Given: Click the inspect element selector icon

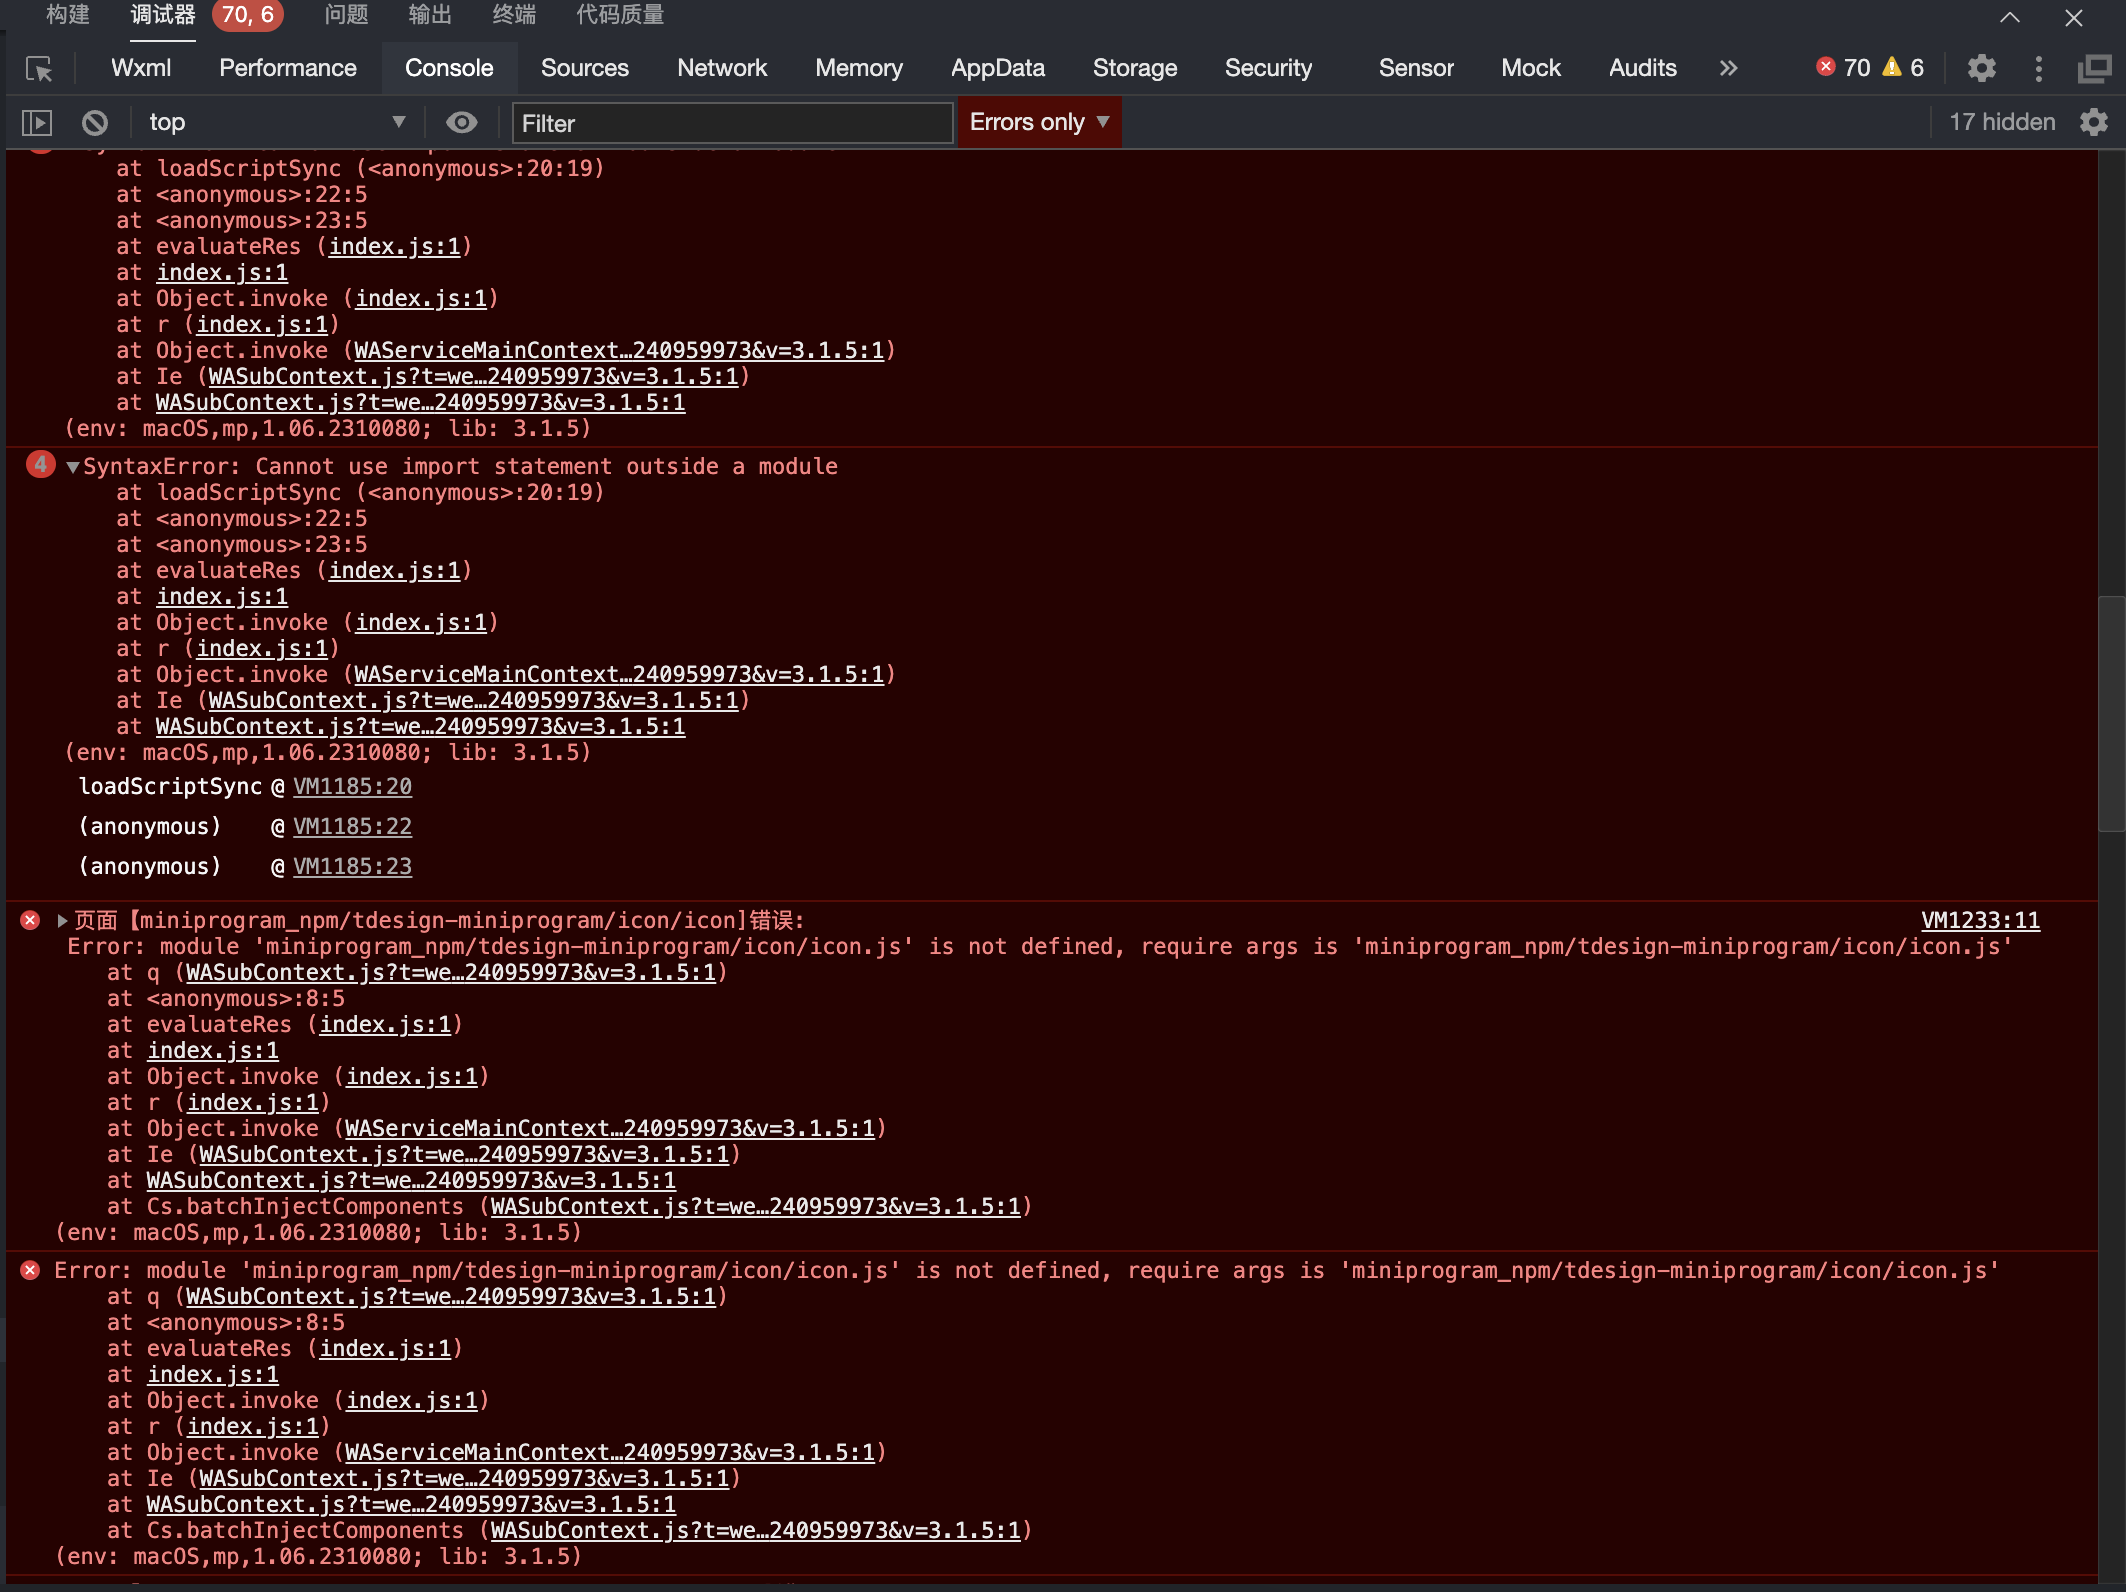Looking at the screenshot, I should pos(39,68).
